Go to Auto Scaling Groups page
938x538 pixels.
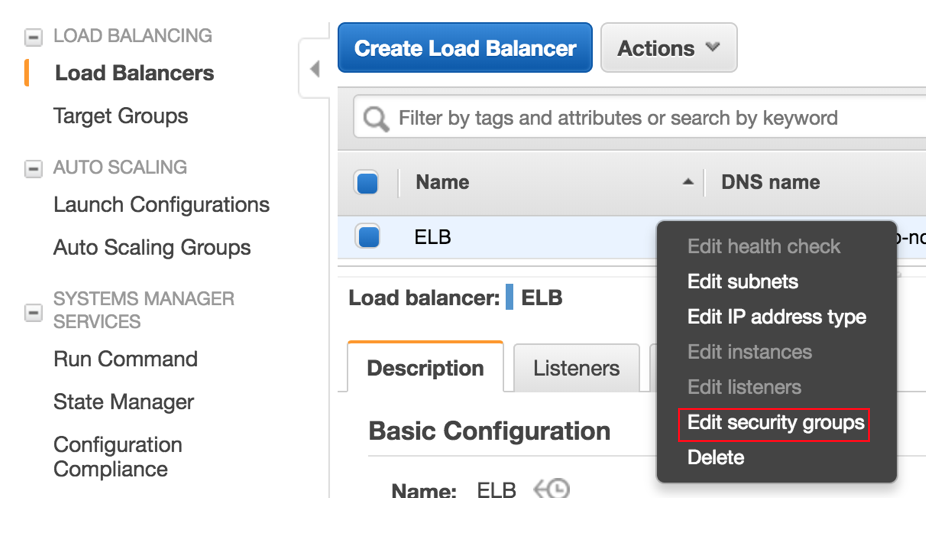(152, 247)
